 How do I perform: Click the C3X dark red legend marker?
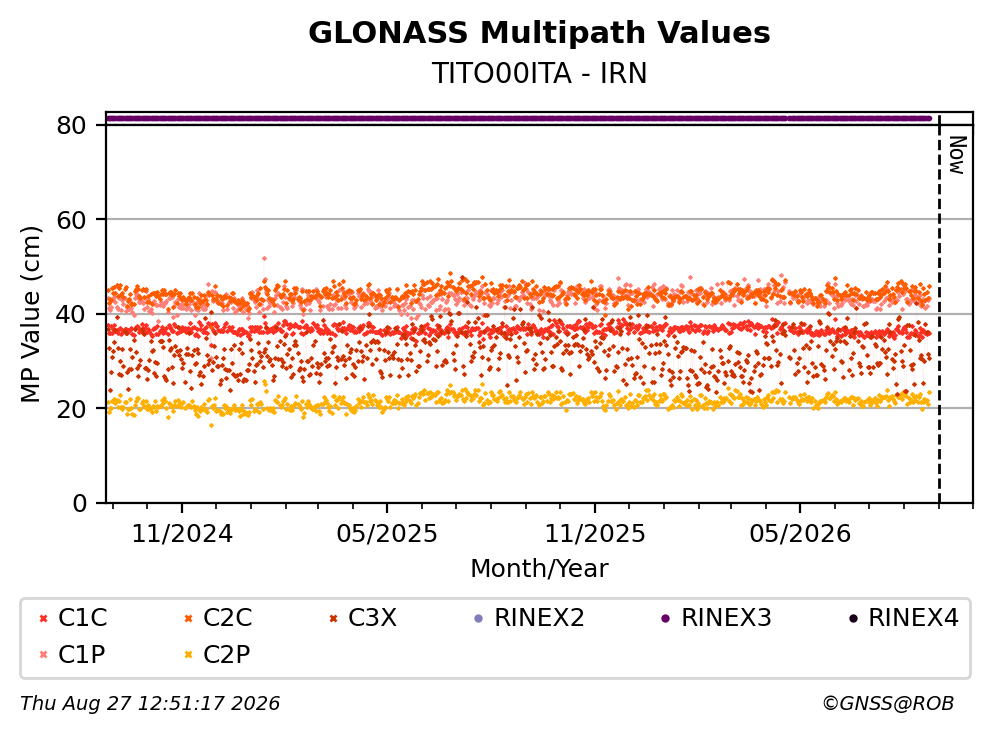click(x=333, y=618)
